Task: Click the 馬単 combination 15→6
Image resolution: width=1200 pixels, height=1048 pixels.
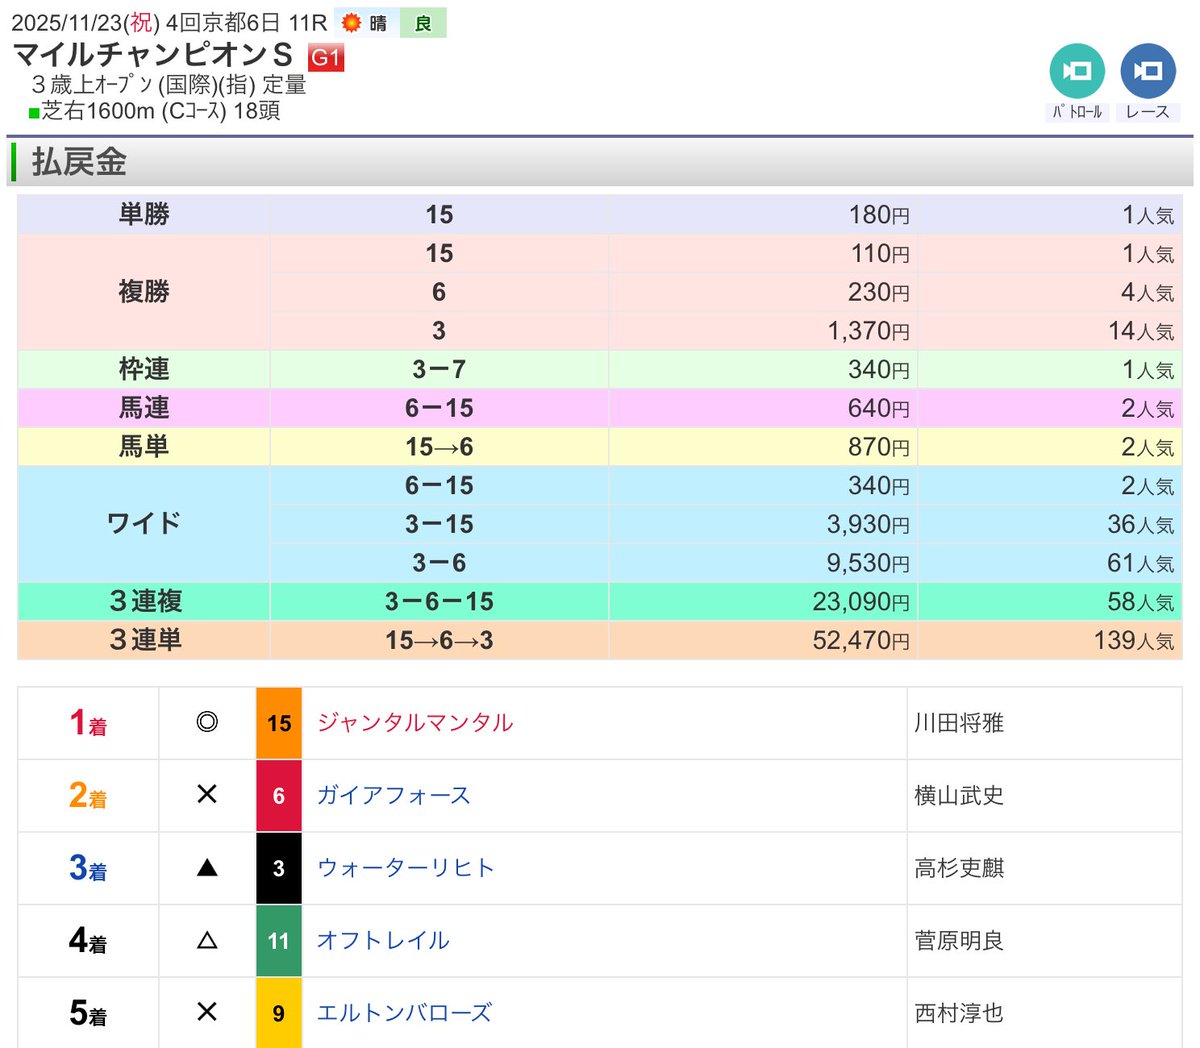Action: tap(439, 447)
